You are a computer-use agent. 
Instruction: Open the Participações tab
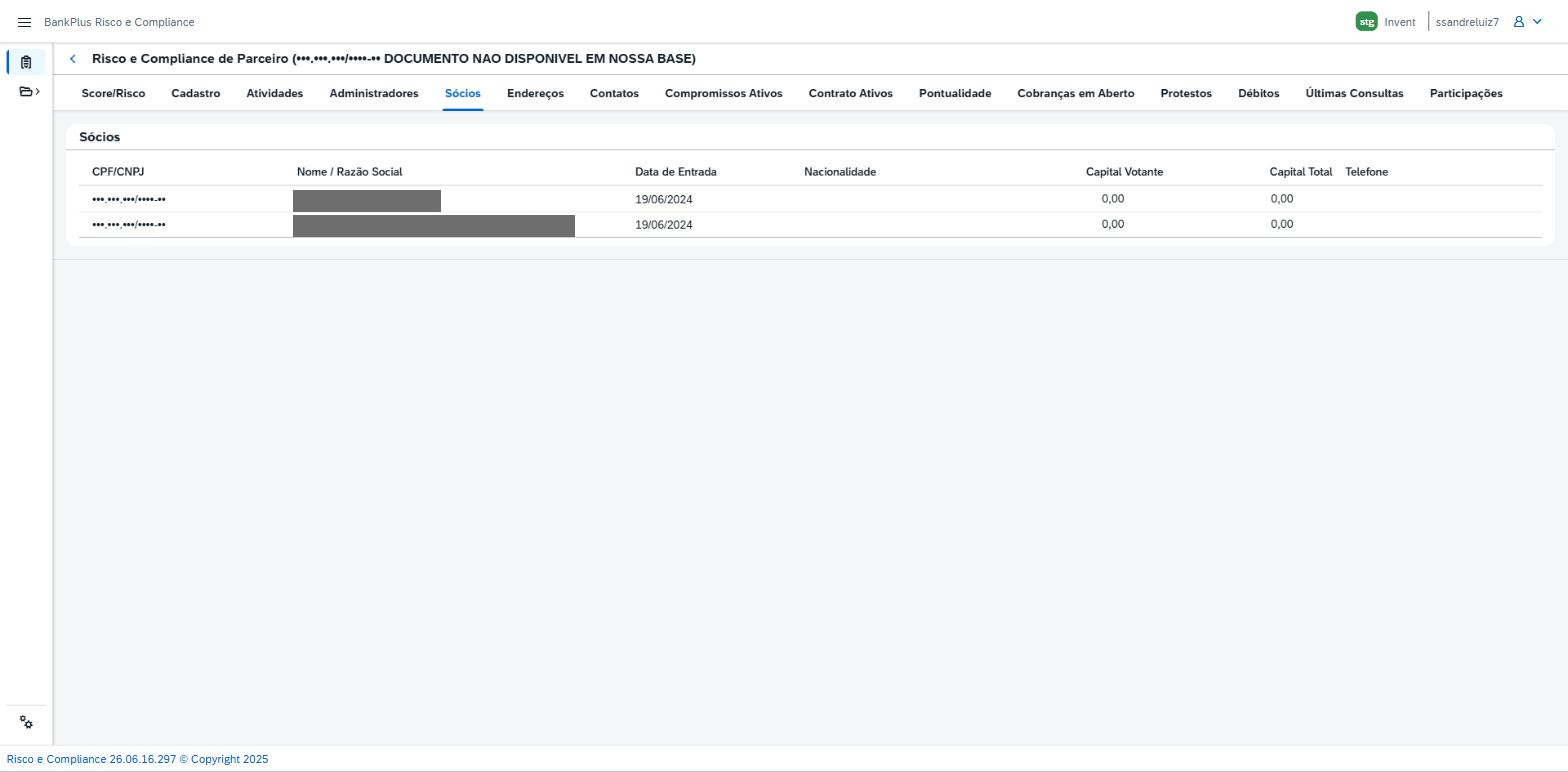tap(1466, 93)
